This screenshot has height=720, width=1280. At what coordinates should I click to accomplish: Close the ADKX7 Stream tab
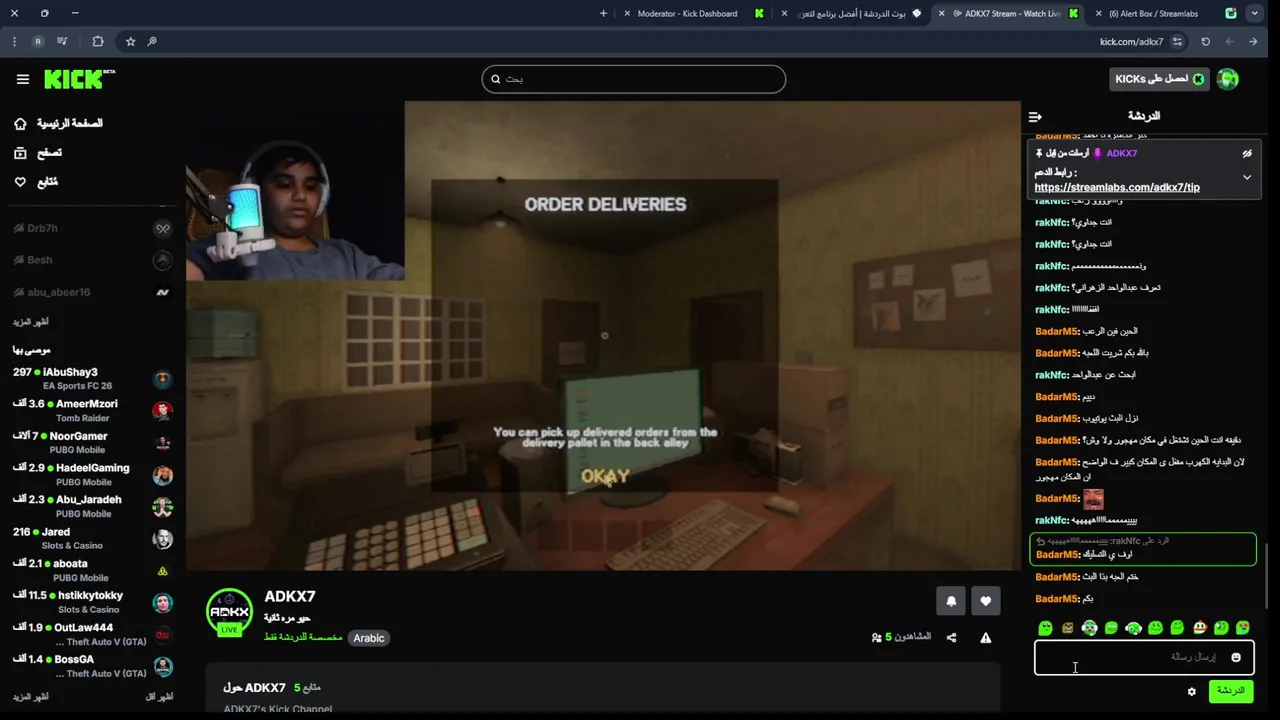tap(941, 14)
